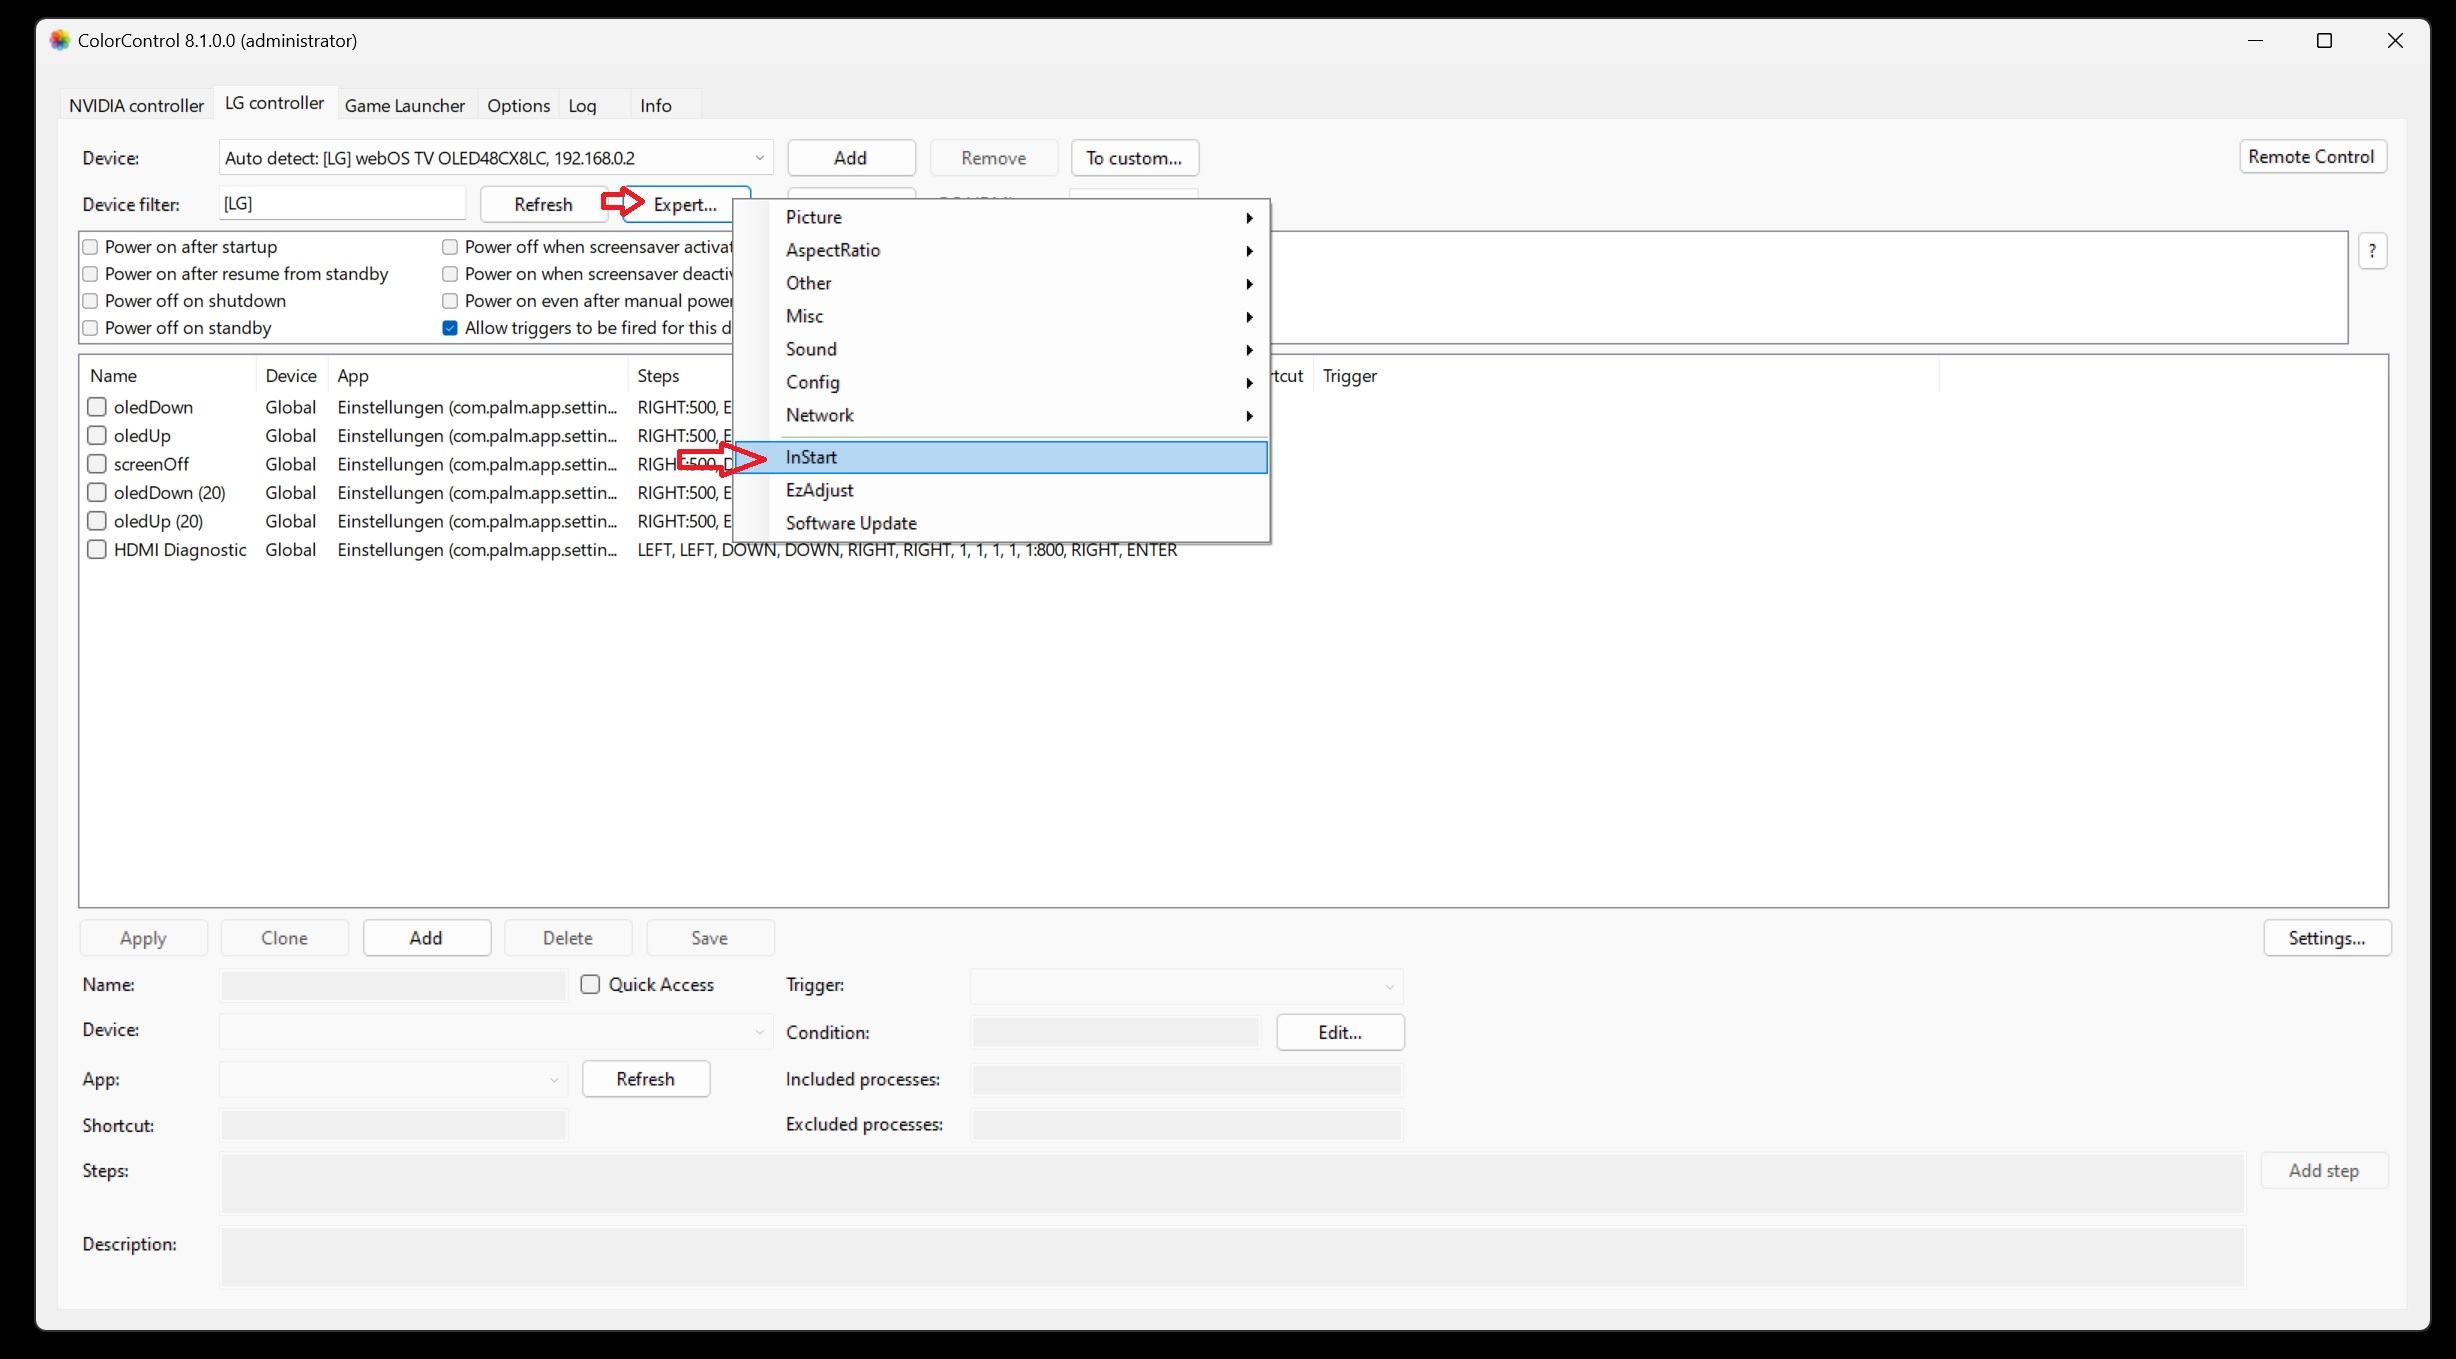Click the Expert... button
Image resolution: width=2456 pixels, height=1359 pixels.
(x=685, y=204)
